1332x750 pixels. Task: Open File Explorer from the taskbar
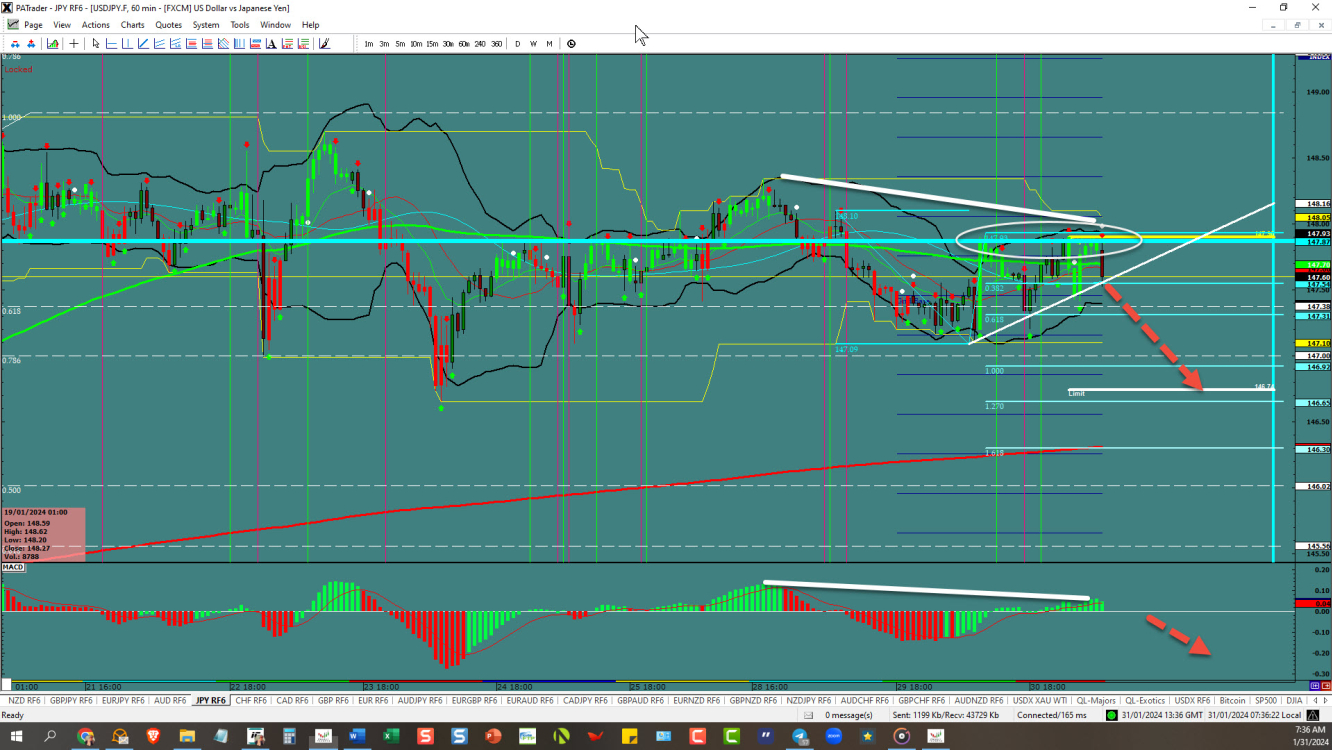[188, 736]
